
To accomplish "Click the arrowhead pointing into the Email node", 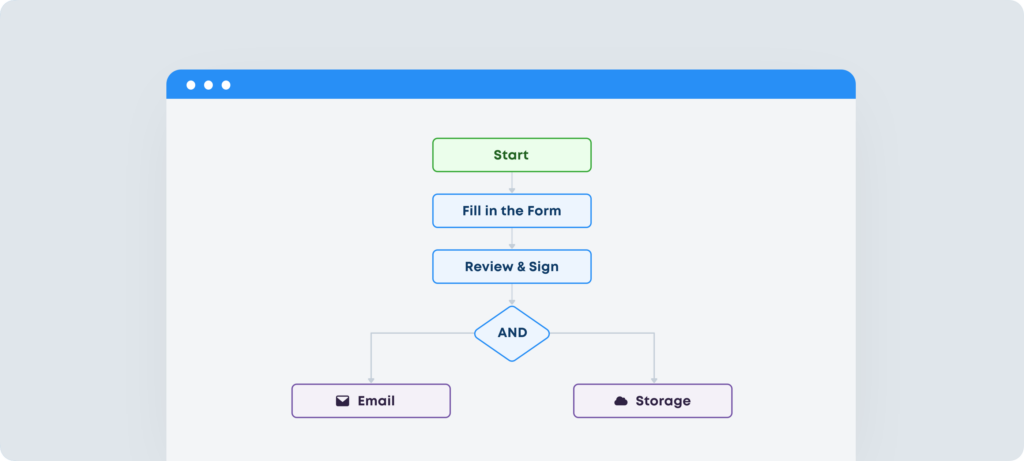I will coord(371,379).
